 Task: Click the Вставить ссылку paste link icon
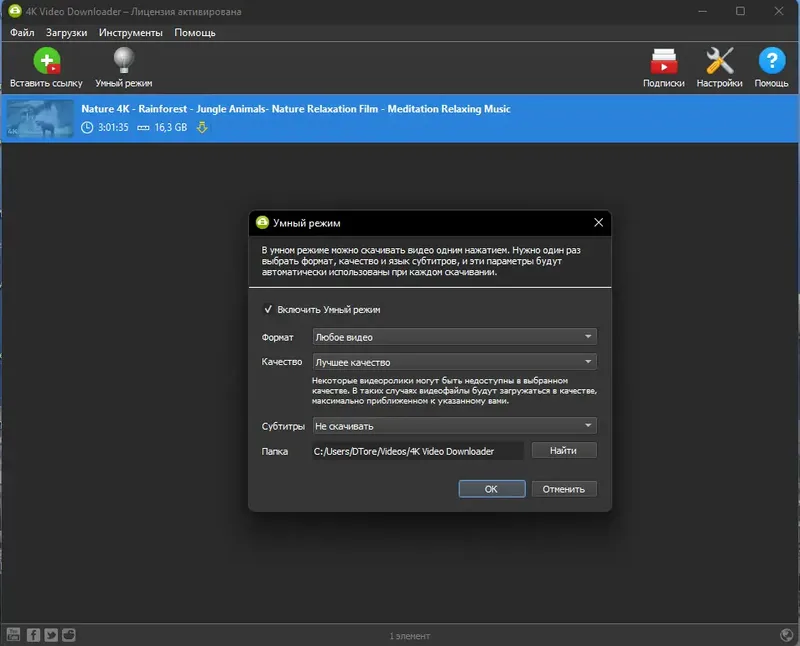[46, 61]
